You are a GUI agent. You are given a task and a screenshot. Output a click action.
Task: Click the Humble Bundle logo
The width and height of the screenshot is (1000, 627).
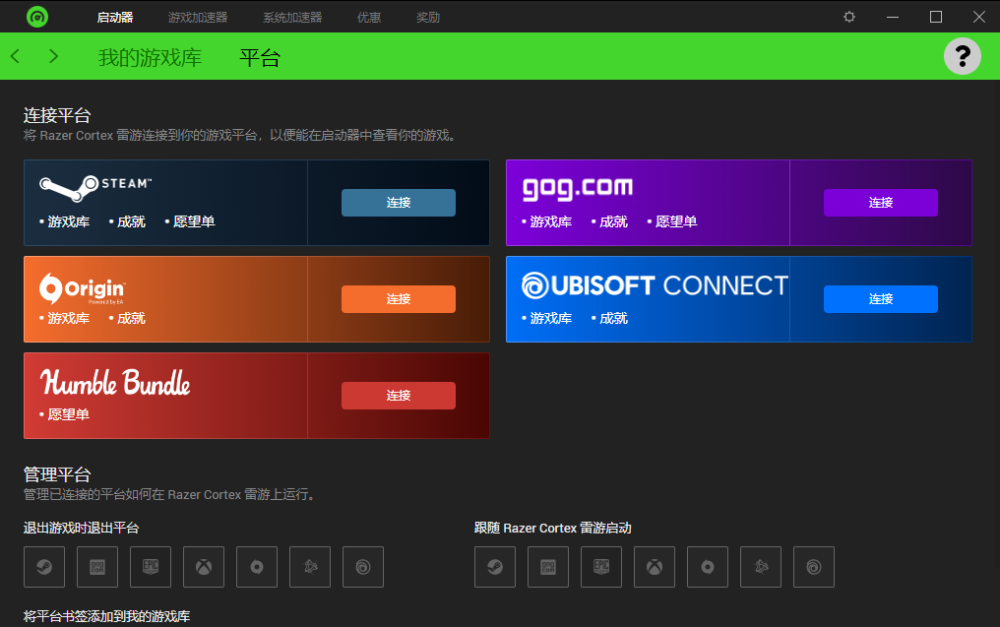pos(115,382)
